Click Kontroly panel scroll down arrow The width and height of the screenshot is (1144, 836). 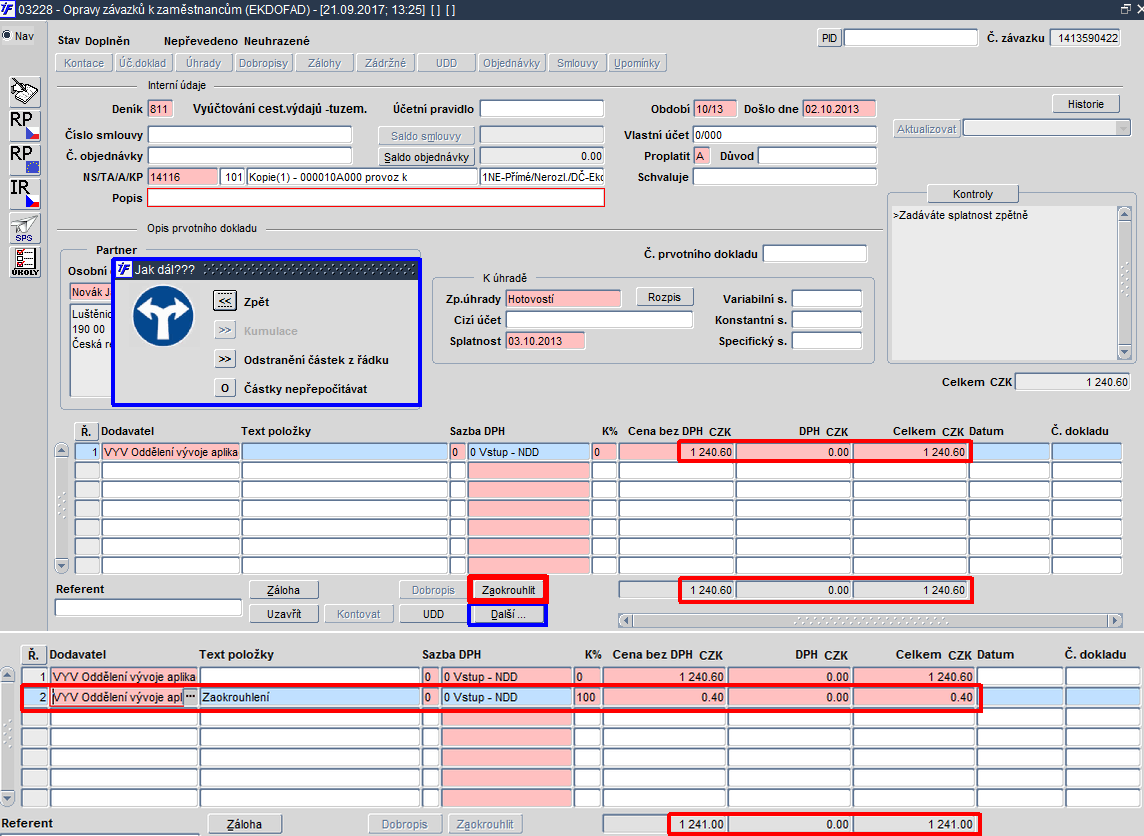(1124, 352)
